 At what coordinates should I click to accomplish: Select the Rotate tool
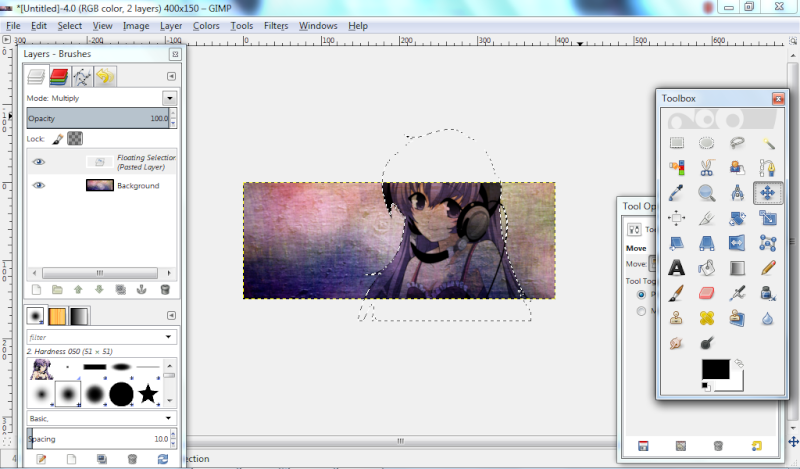(737, 218)
